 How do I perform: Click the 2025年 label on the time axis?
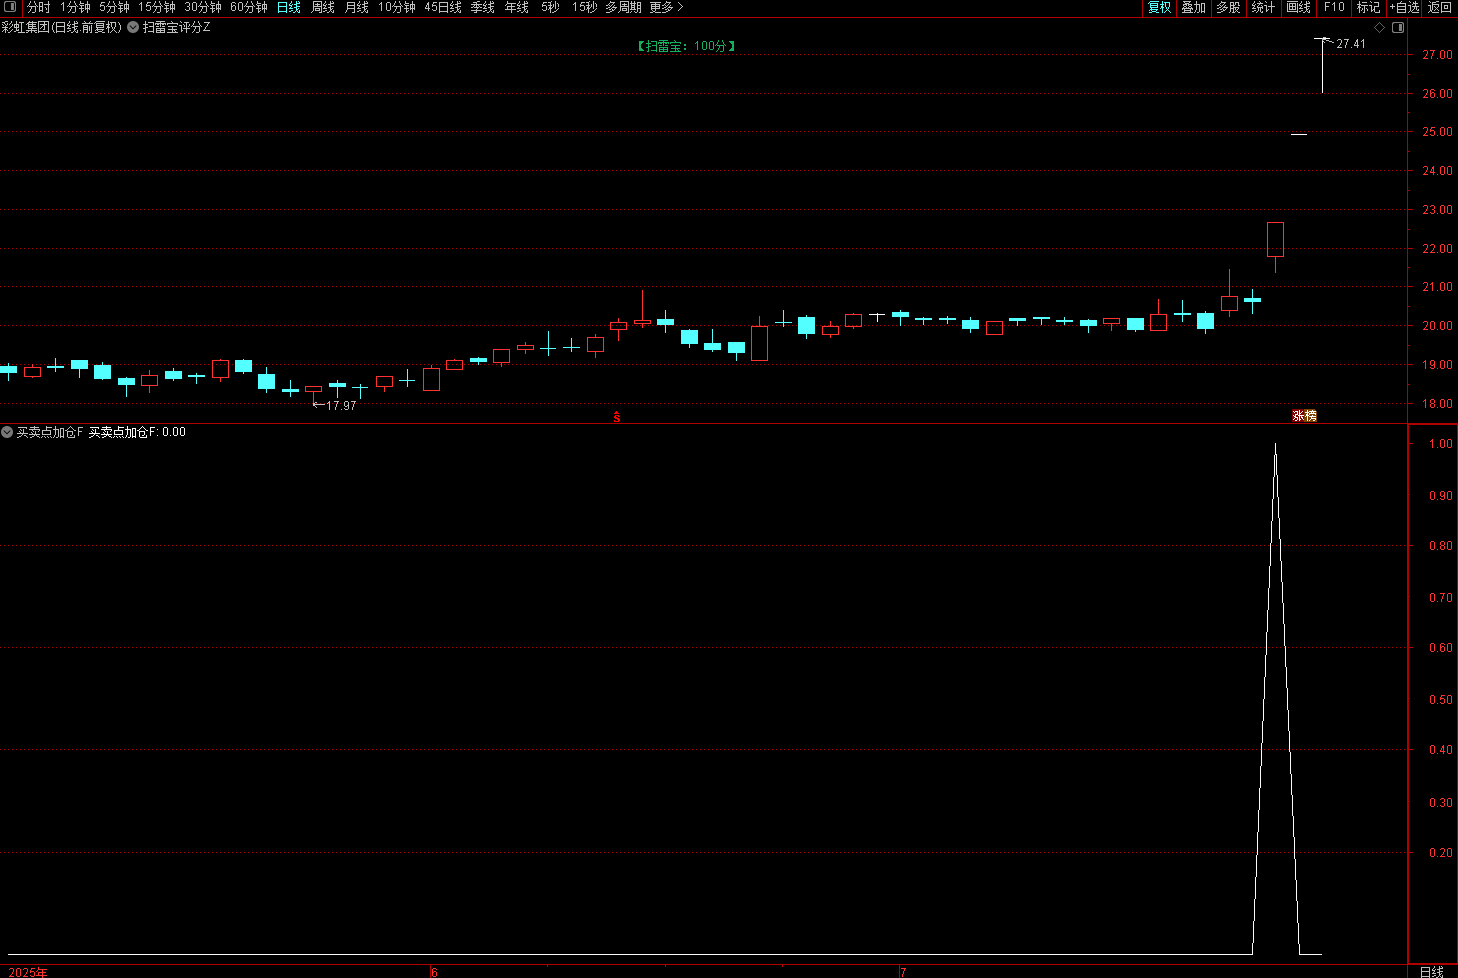click(x=28, y=972)
